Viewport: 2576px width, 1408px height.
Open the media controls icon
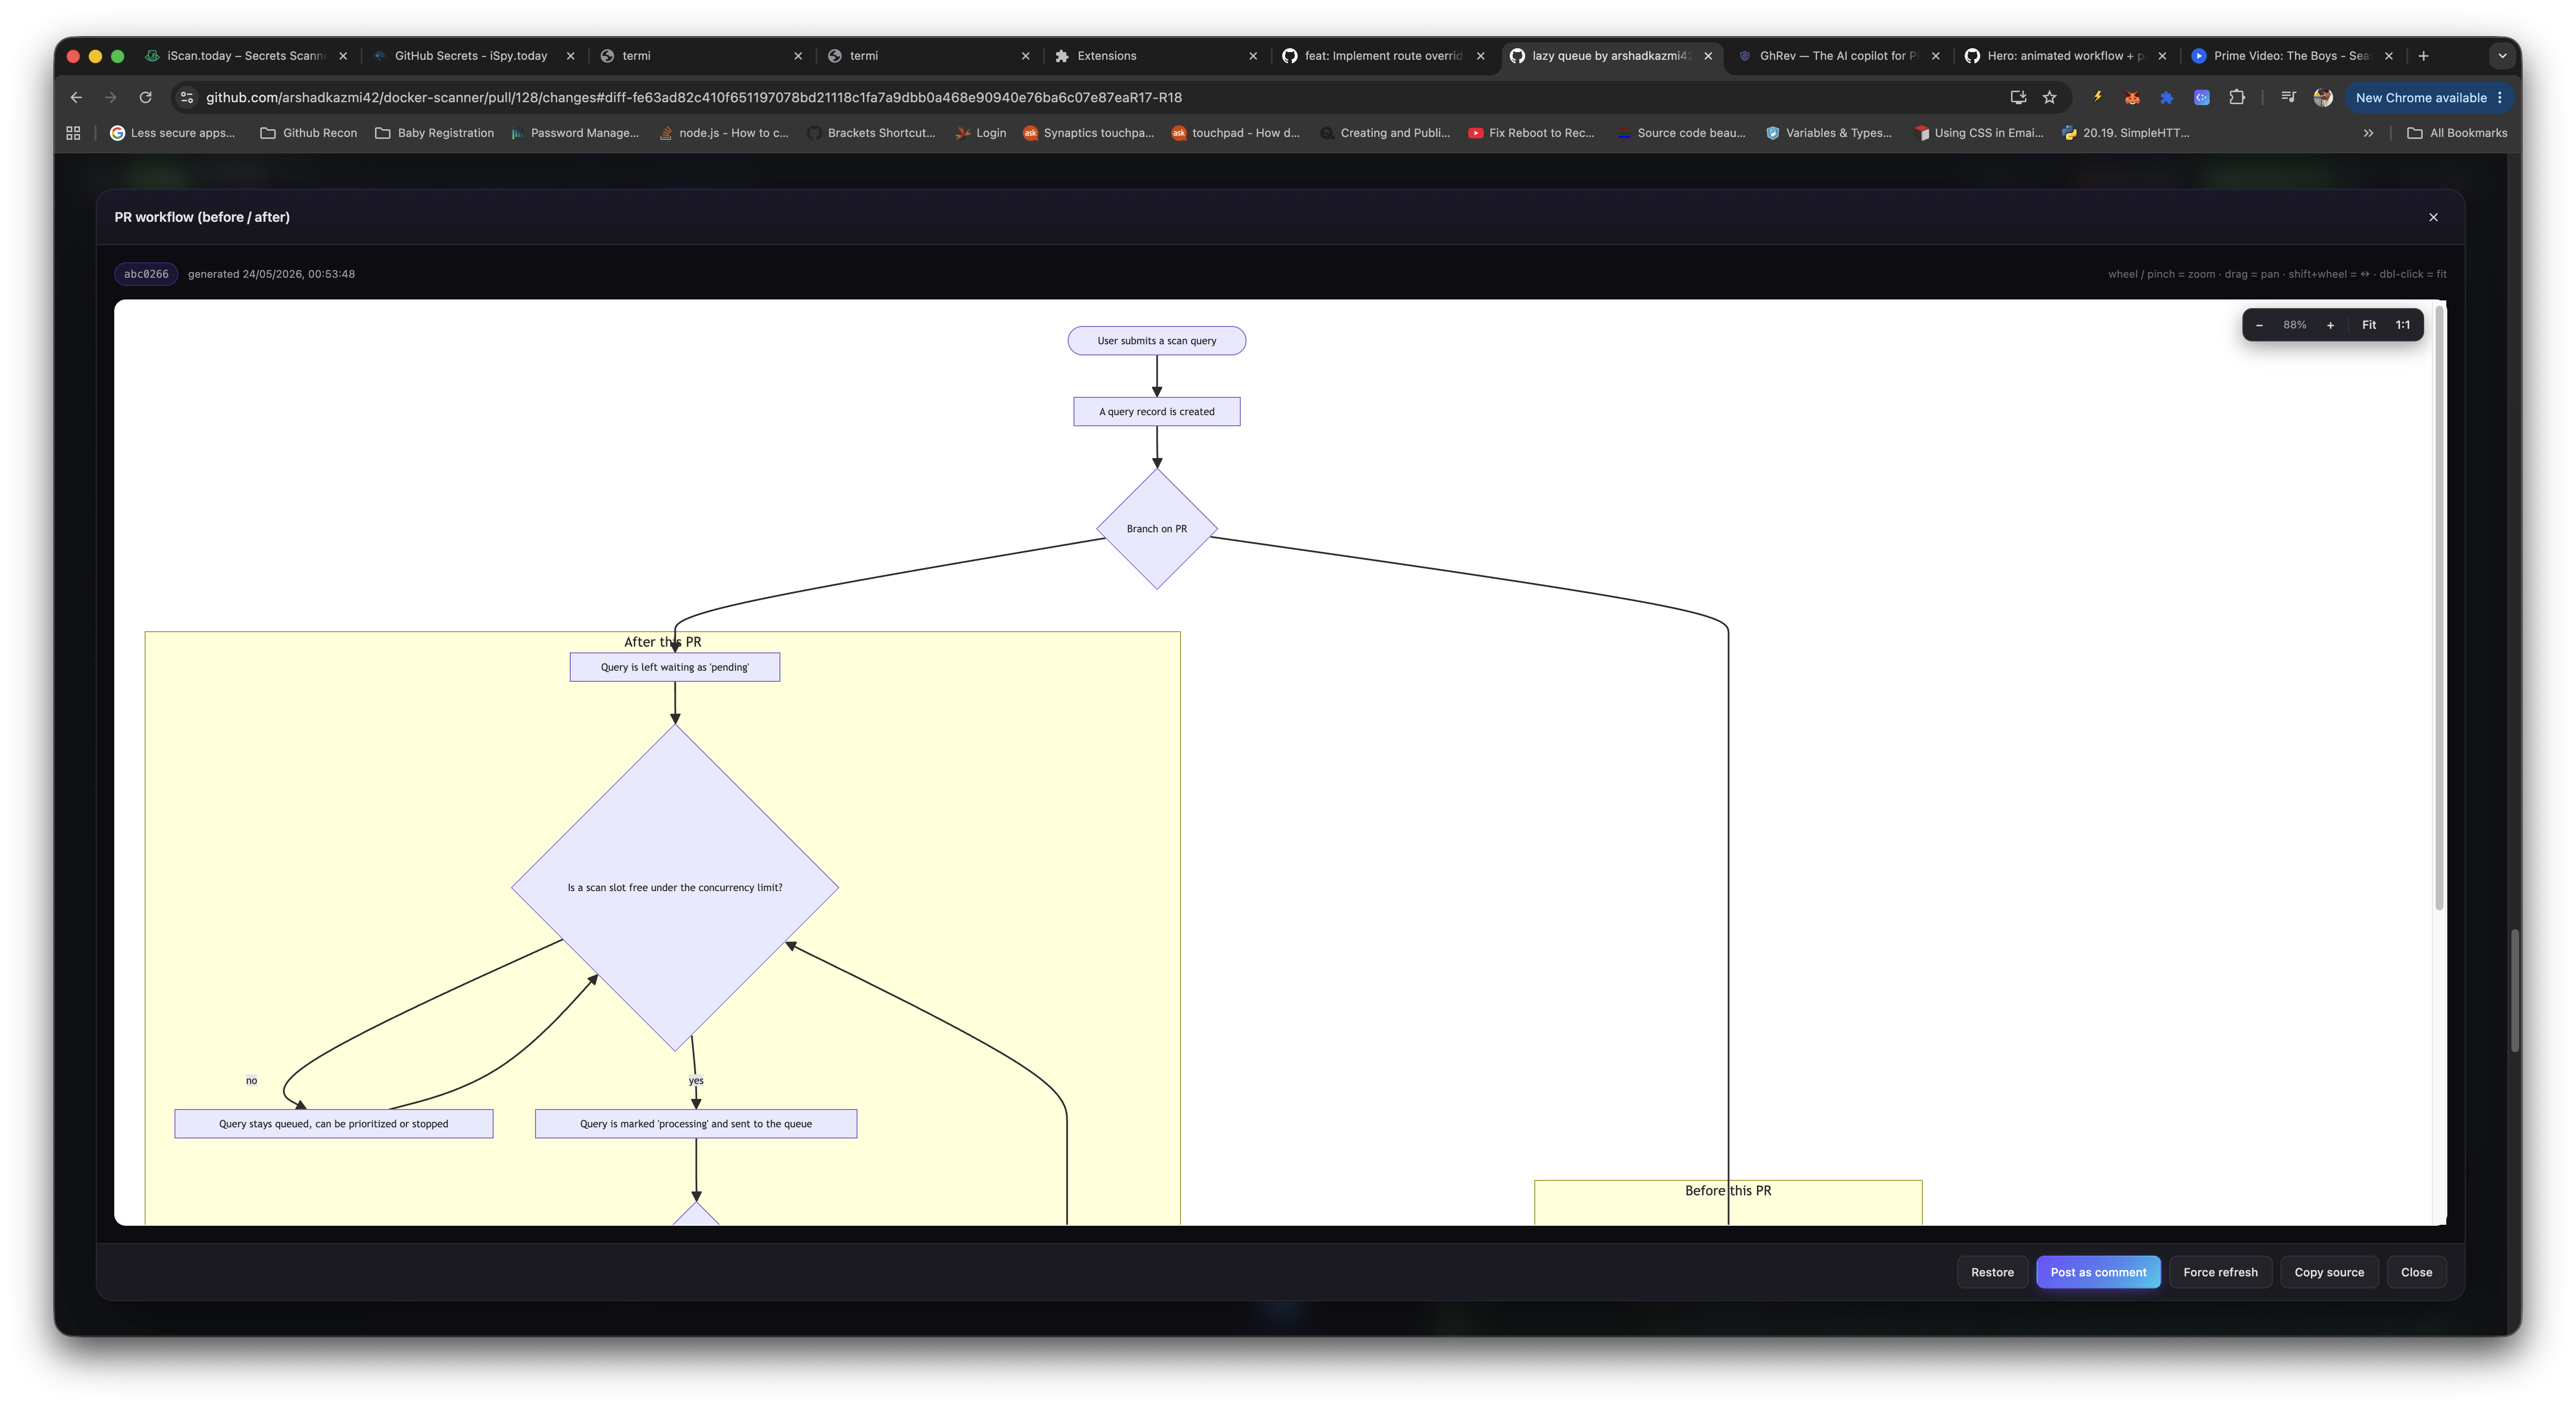[2288, 97]
